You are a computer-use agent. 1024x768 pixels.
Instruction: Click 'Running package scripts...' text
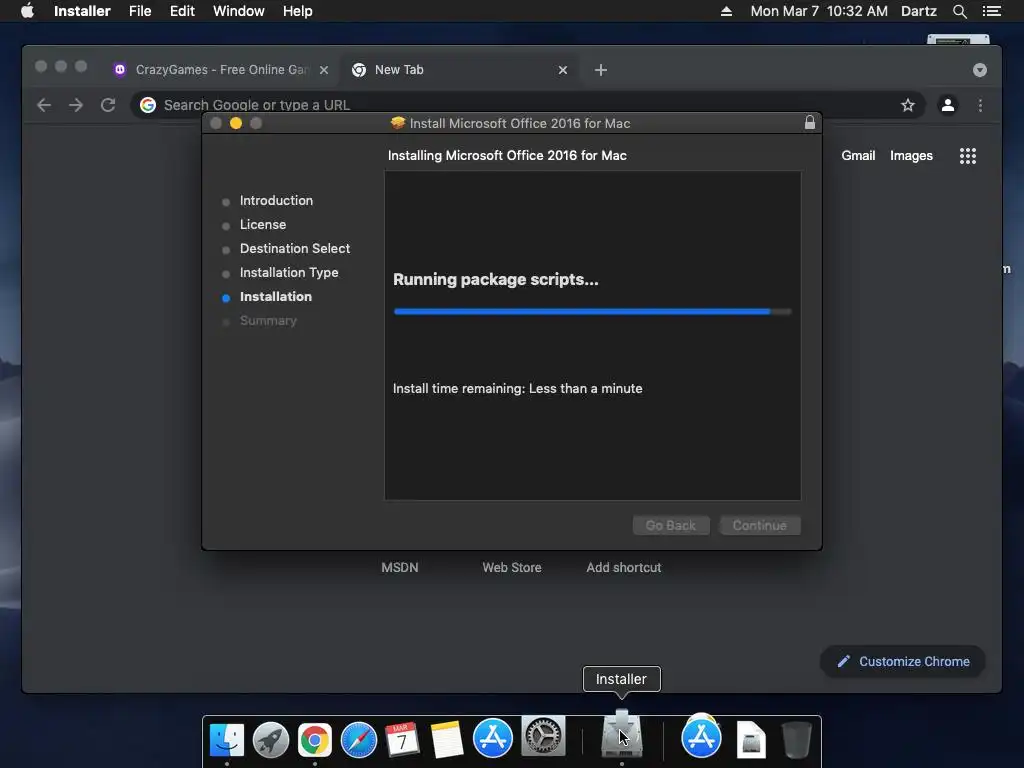pyautogui.click(x=496, y=280)
